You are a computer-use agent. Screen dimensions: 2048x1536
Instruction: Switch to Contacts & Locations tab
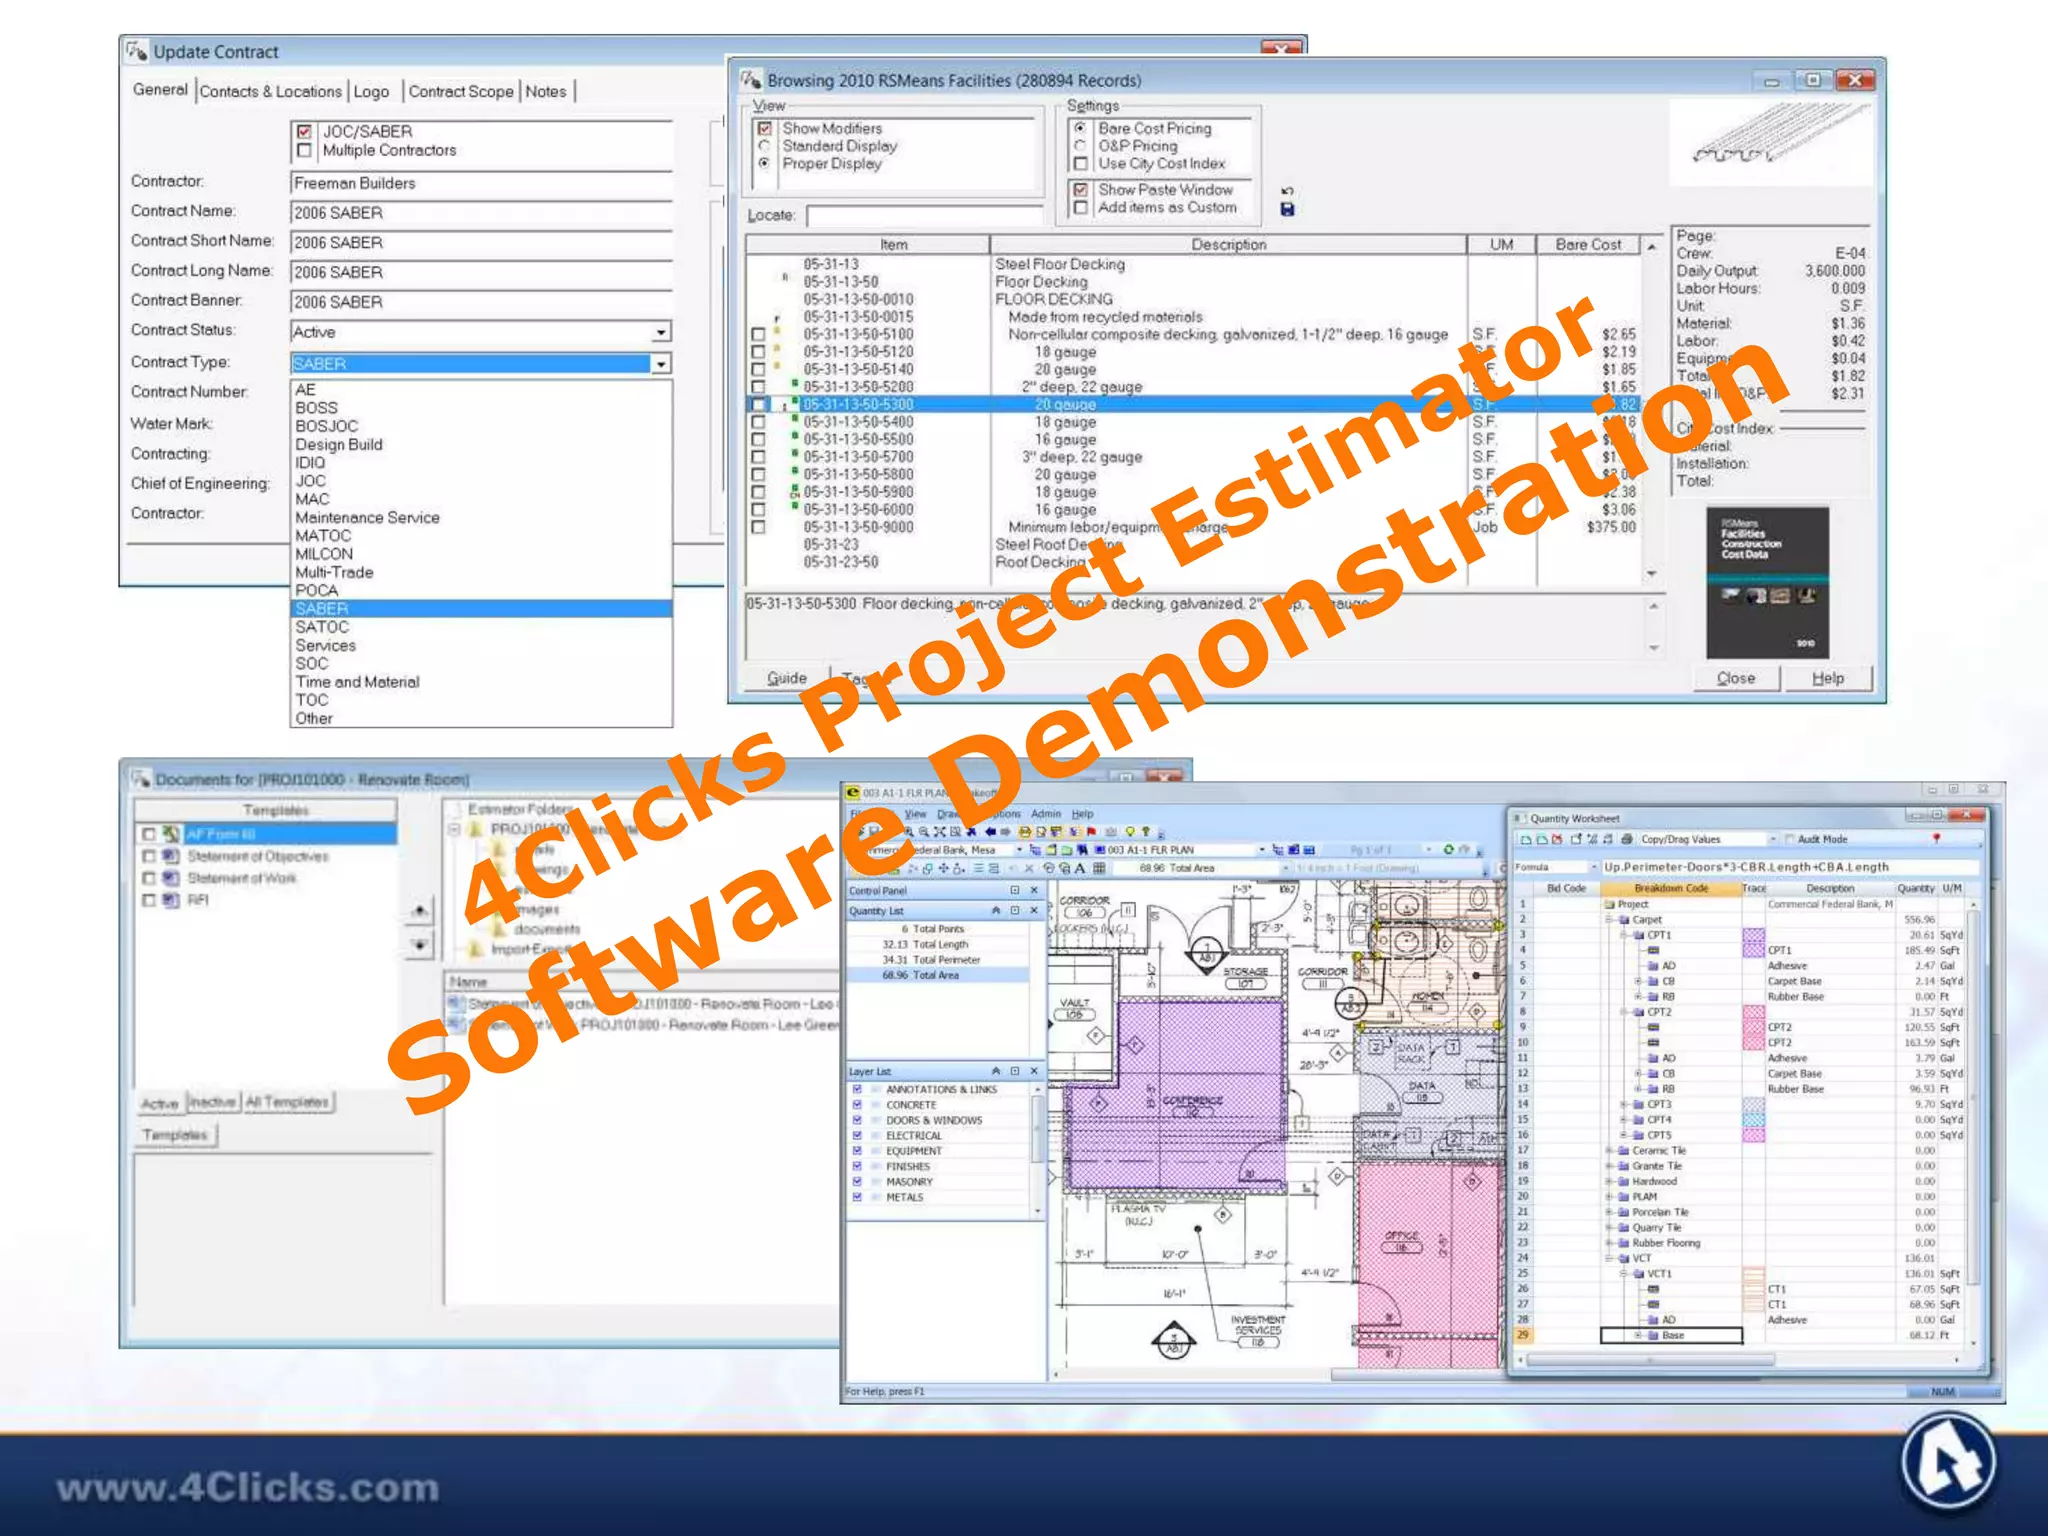271,91
